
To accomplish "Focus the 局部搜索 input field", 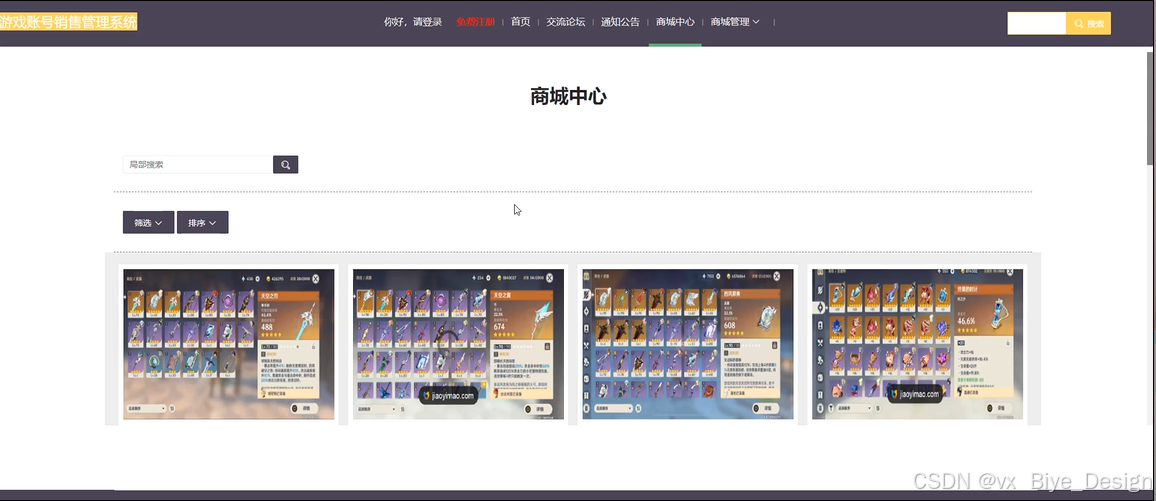I will tap(198, 164).
